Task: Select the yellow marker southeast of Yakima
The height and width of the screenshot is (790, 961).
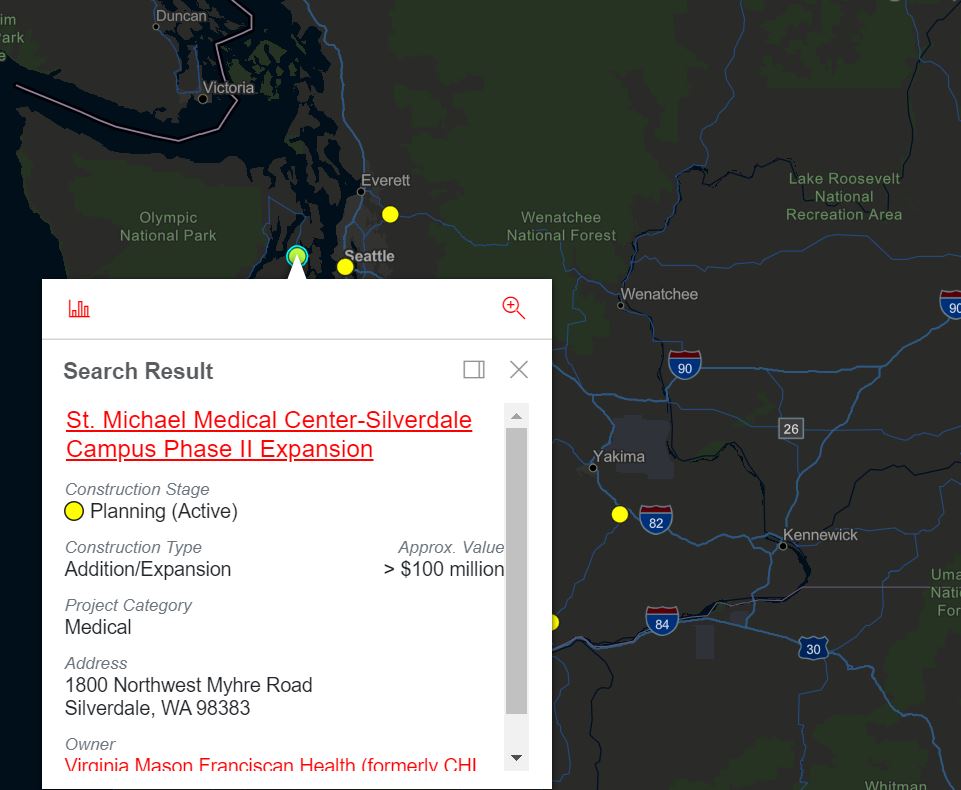Action: [x=620, y=514]
